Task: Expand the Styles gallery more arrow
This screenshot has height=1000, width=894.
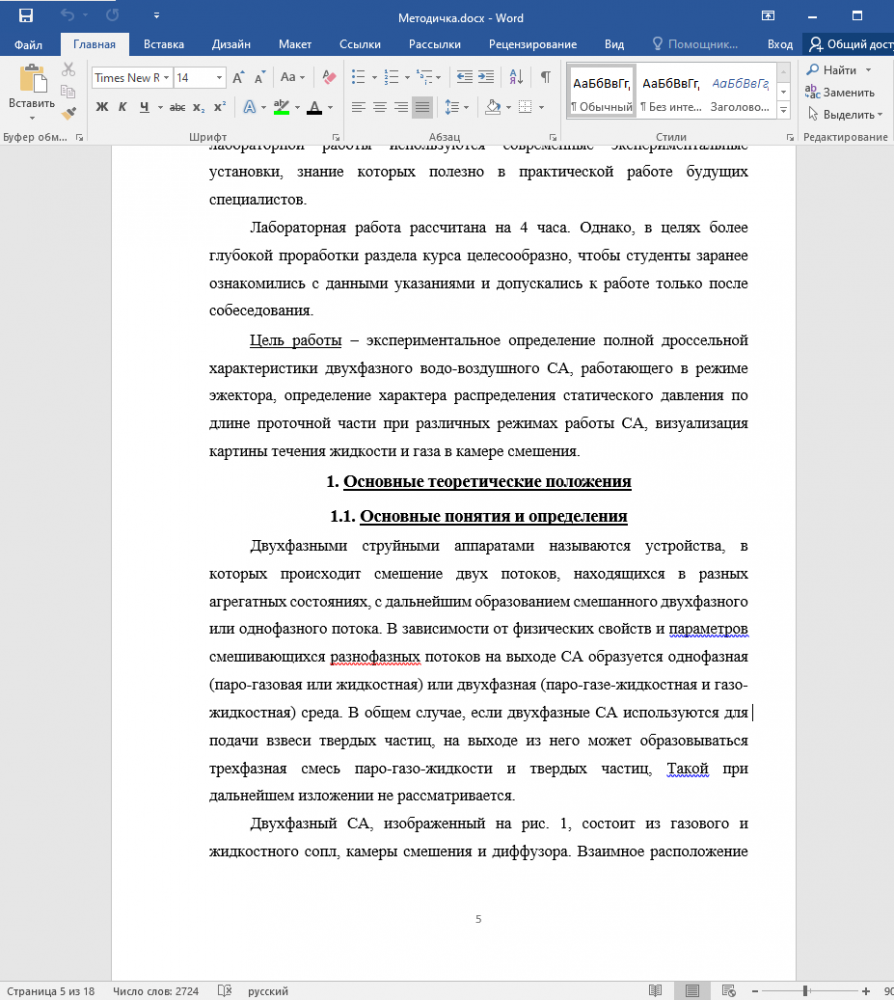Action: tap(783, 114)
